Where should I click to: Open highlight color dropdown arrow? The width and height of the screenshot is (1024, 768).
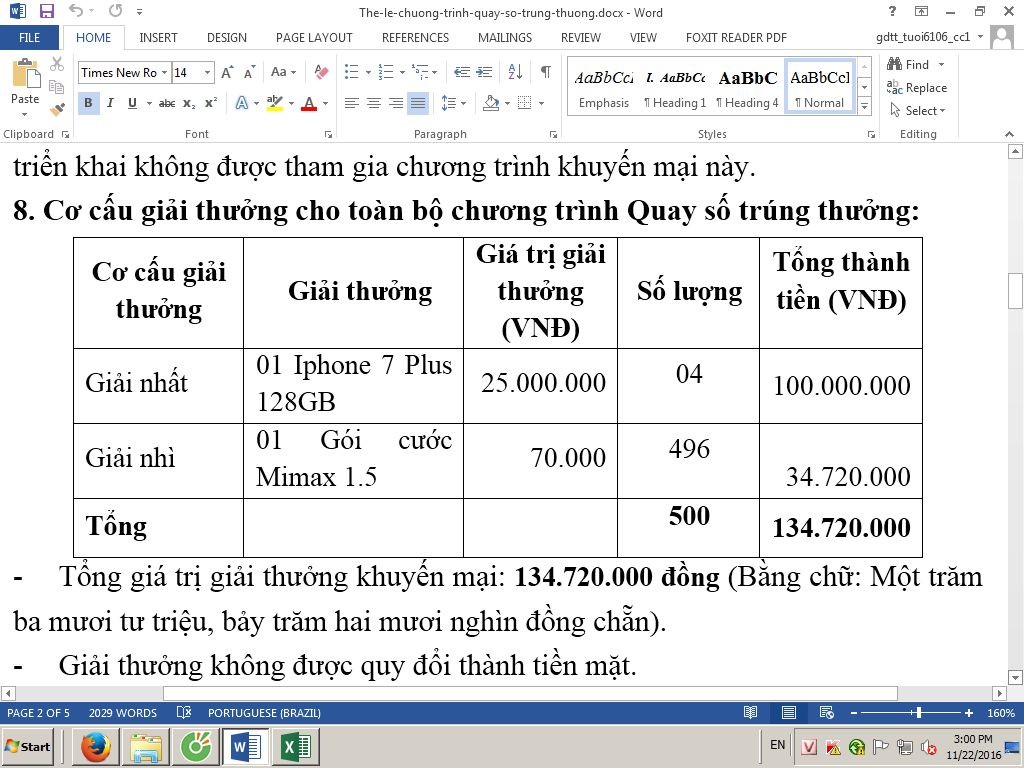tap(291, 103)
